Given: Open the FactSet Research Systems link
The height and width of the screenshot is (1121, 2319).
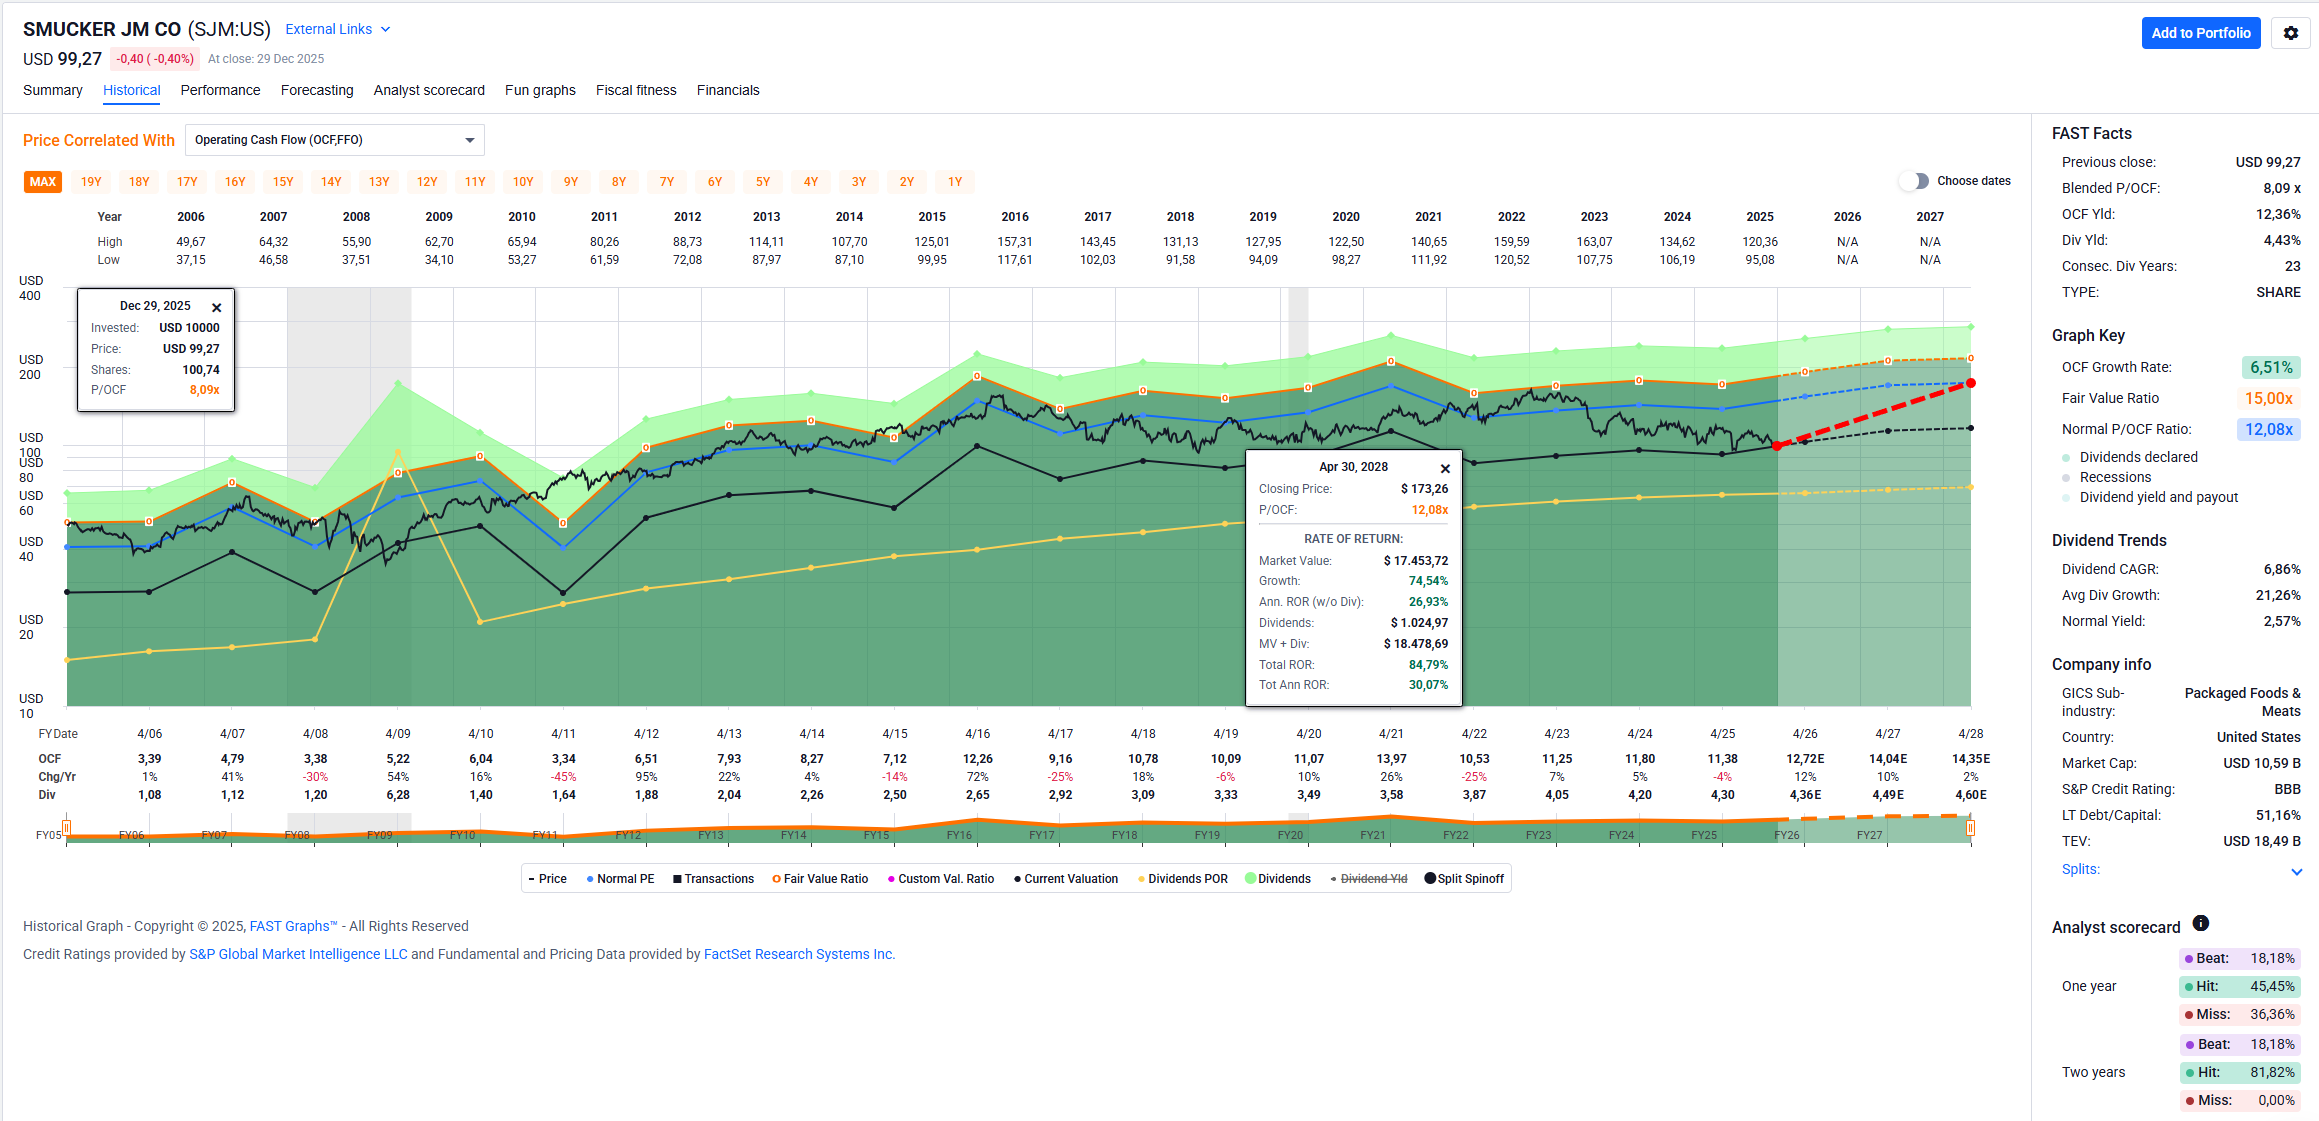Looking at the screenshot, I should click(798, 954).
